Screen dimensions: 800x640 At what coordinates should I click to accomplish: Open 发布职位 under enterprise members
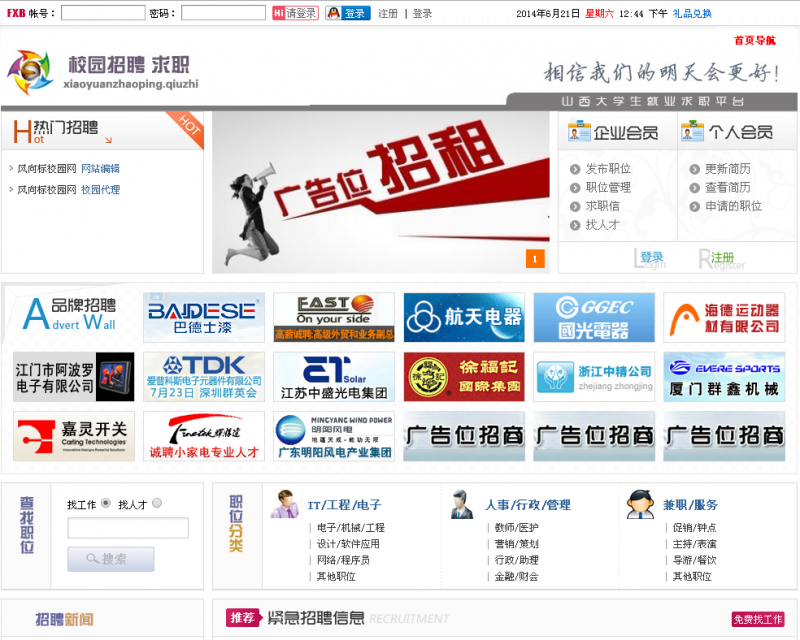608,169
